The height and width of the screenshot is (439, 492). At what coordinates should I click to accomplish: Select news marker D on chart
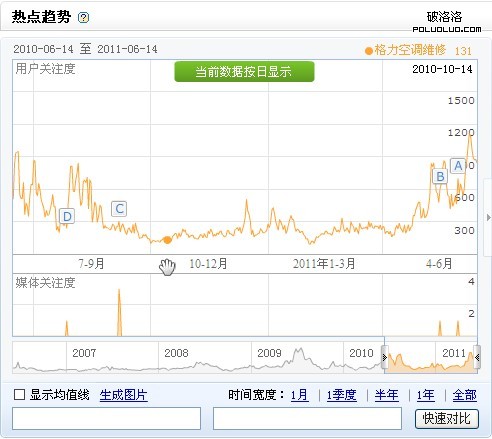[67, 217]
